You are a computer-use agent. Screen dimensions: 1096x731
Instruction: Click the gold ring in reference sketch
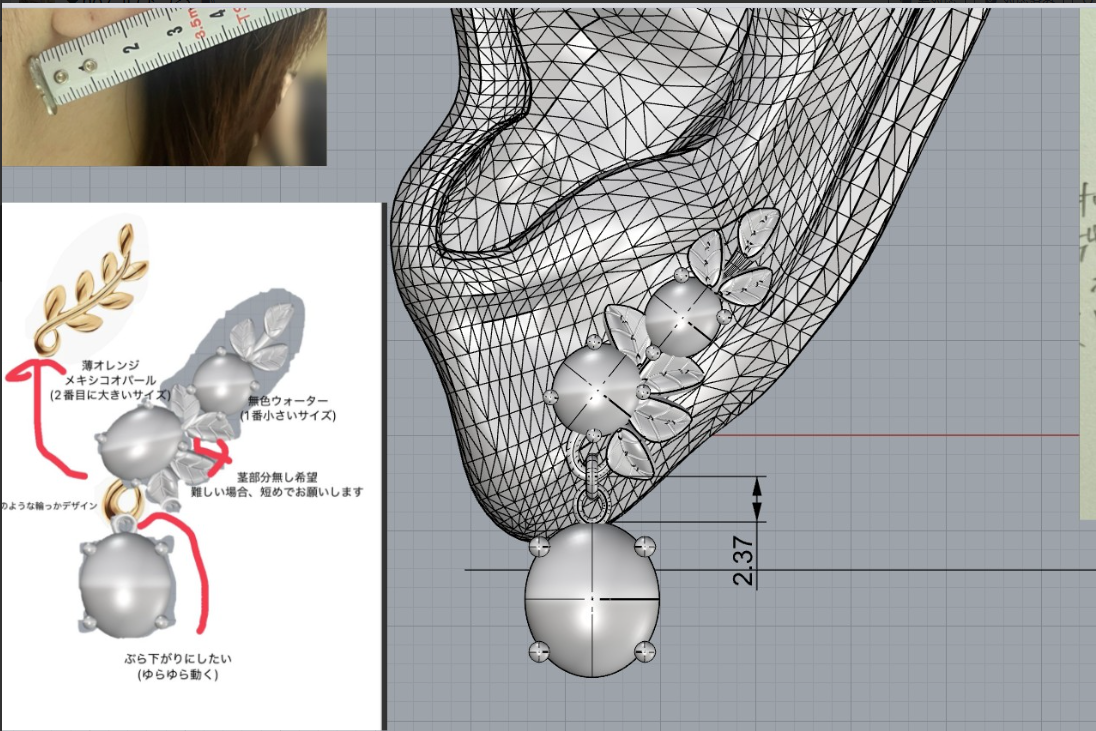point(122,501)
